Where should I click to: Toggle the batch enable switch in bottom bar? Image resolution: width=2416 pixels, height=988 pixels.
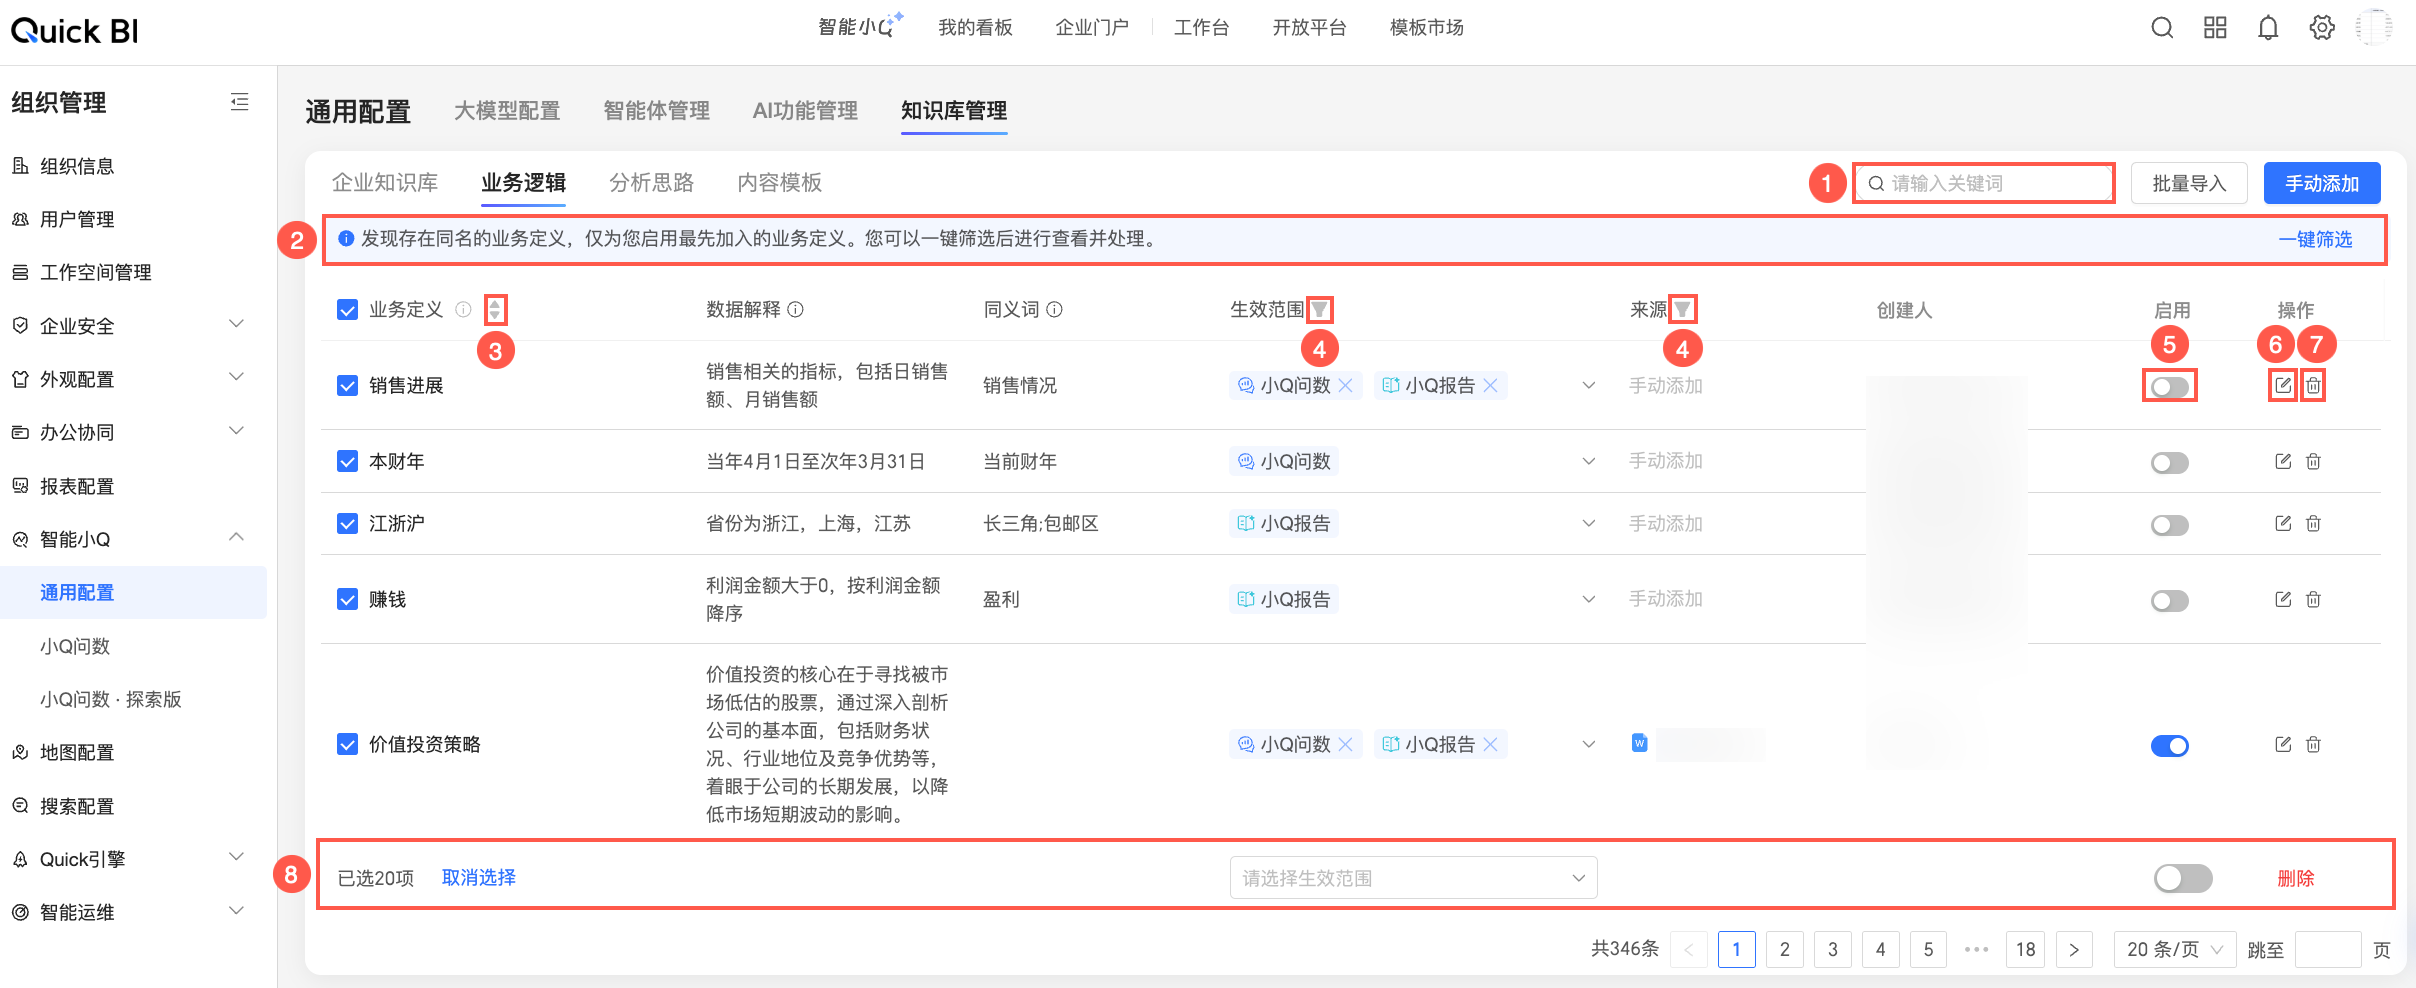[2183, 878]
